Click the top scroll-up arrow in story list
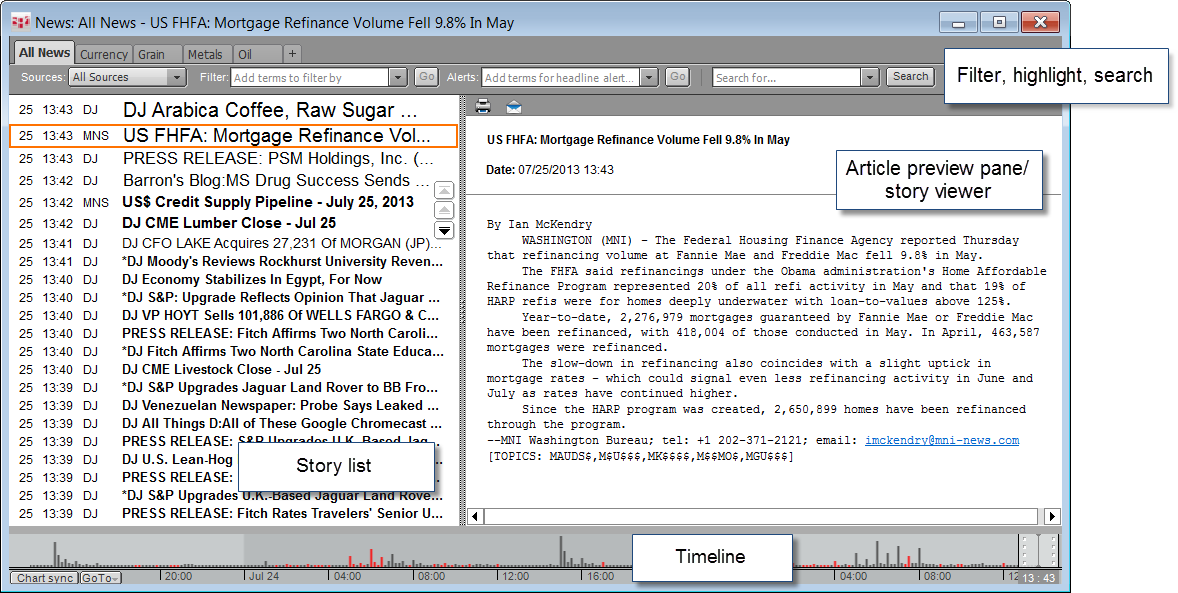 click(445, 191)
